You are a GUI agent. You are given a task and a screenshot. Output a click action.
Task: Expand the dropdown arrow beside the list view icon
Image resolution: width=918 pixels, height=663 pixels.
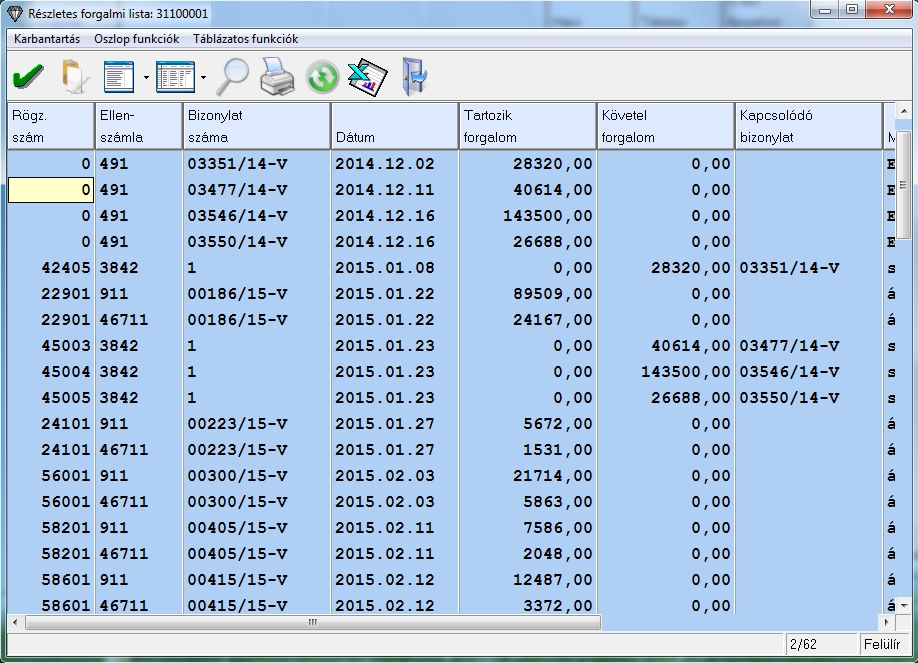[146, 77]
